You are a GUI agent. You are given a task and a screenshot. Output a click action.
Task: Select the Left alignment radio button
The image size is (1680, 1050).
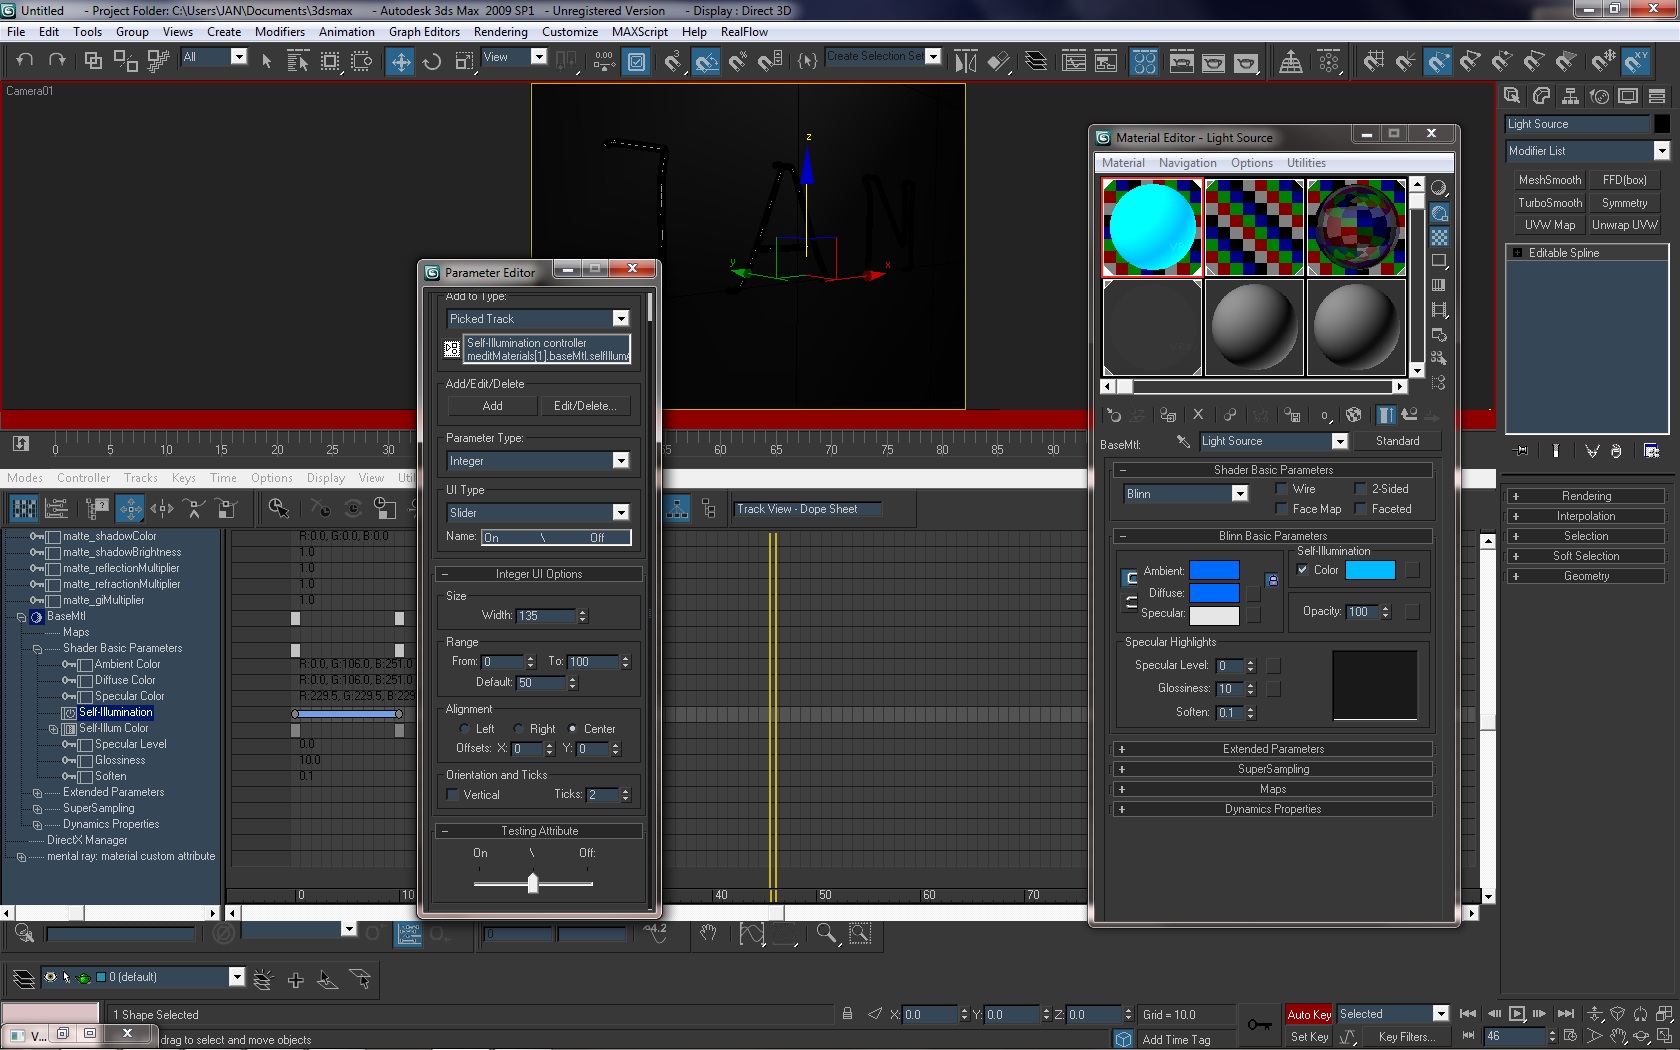465,729
